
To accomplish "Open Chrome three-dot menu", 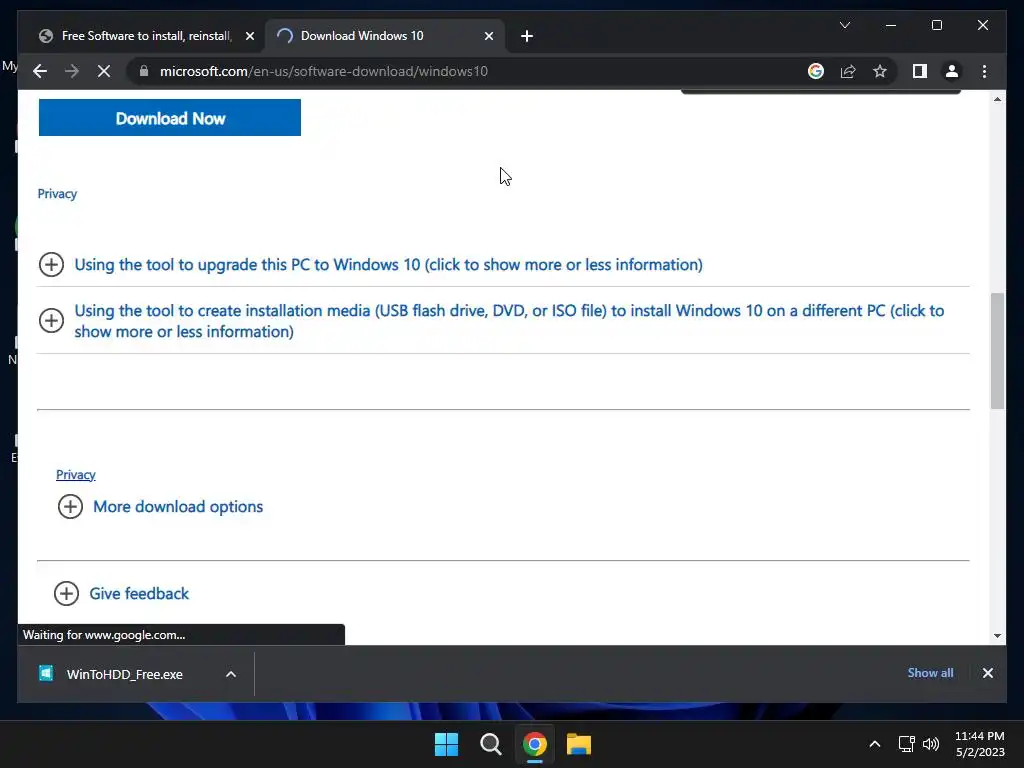I will (x=984, y=71).
